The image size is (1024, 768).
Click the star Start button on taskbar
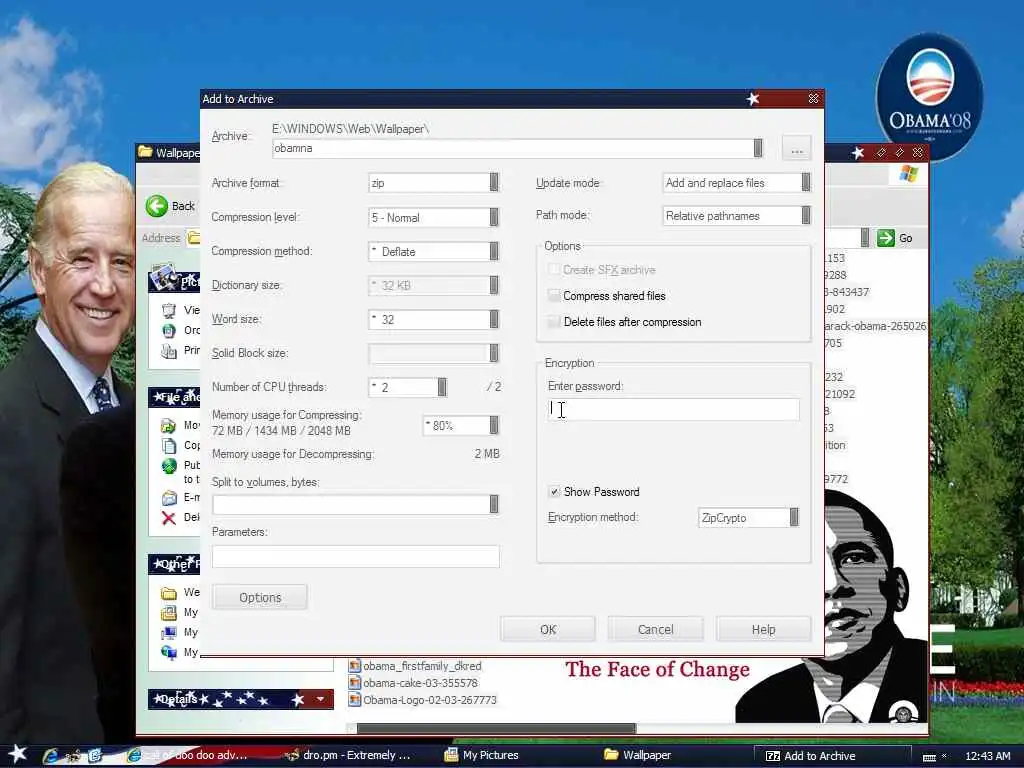point(18,754)
